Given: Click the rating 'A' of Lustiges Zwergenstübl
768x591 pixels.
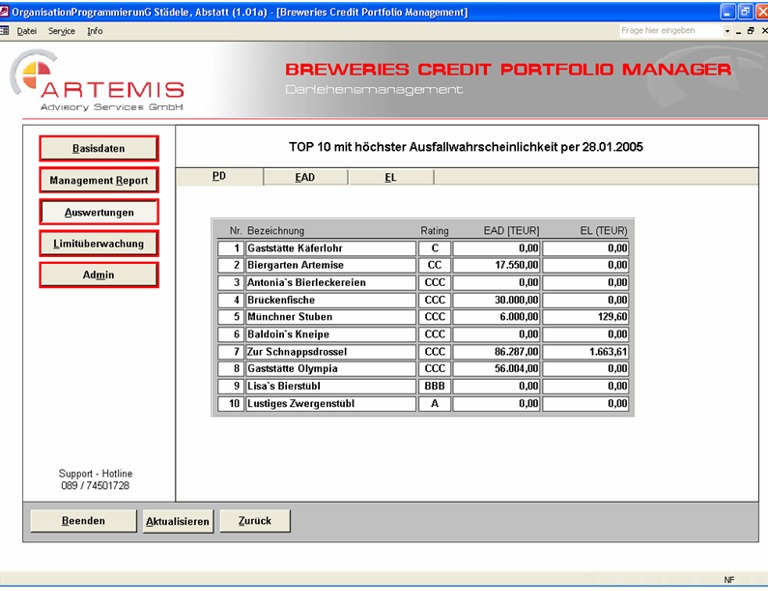Looking at the screenshot, I should click(x=434, y=403).
